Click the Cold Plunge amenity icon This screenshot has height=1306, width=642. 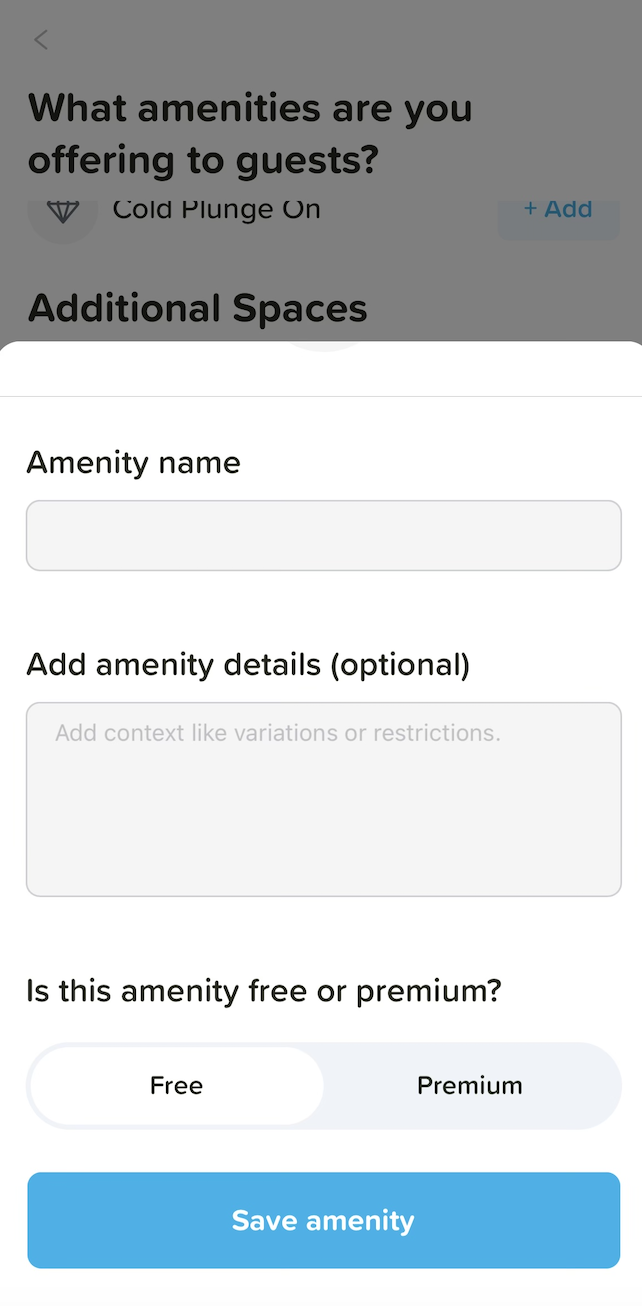(x=63, y=212)
